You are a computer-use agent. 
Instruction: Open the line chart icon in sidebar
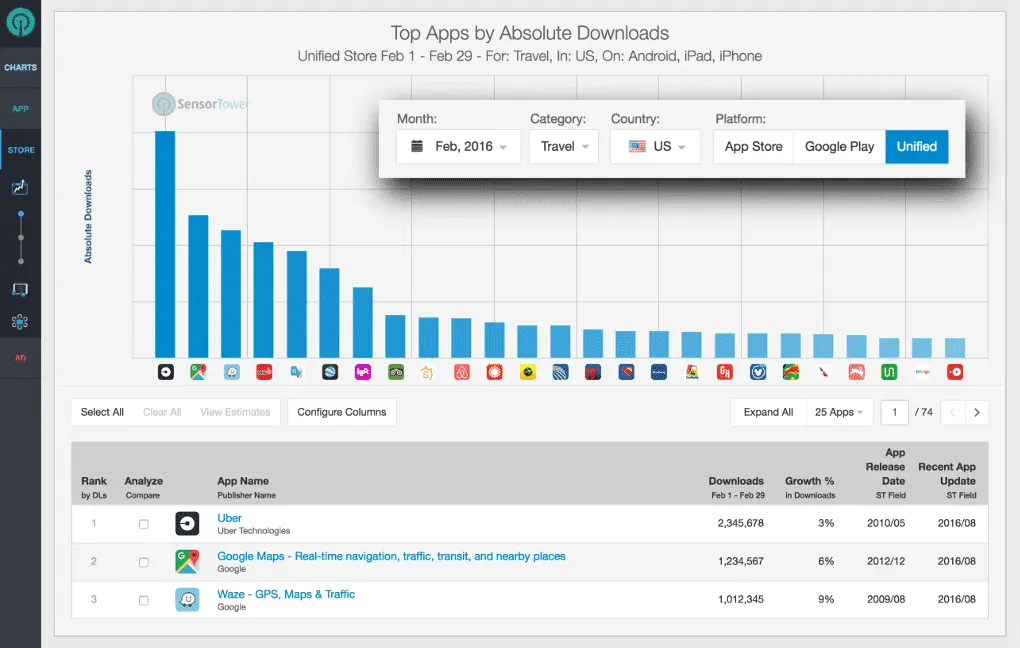tap(20, 187)
